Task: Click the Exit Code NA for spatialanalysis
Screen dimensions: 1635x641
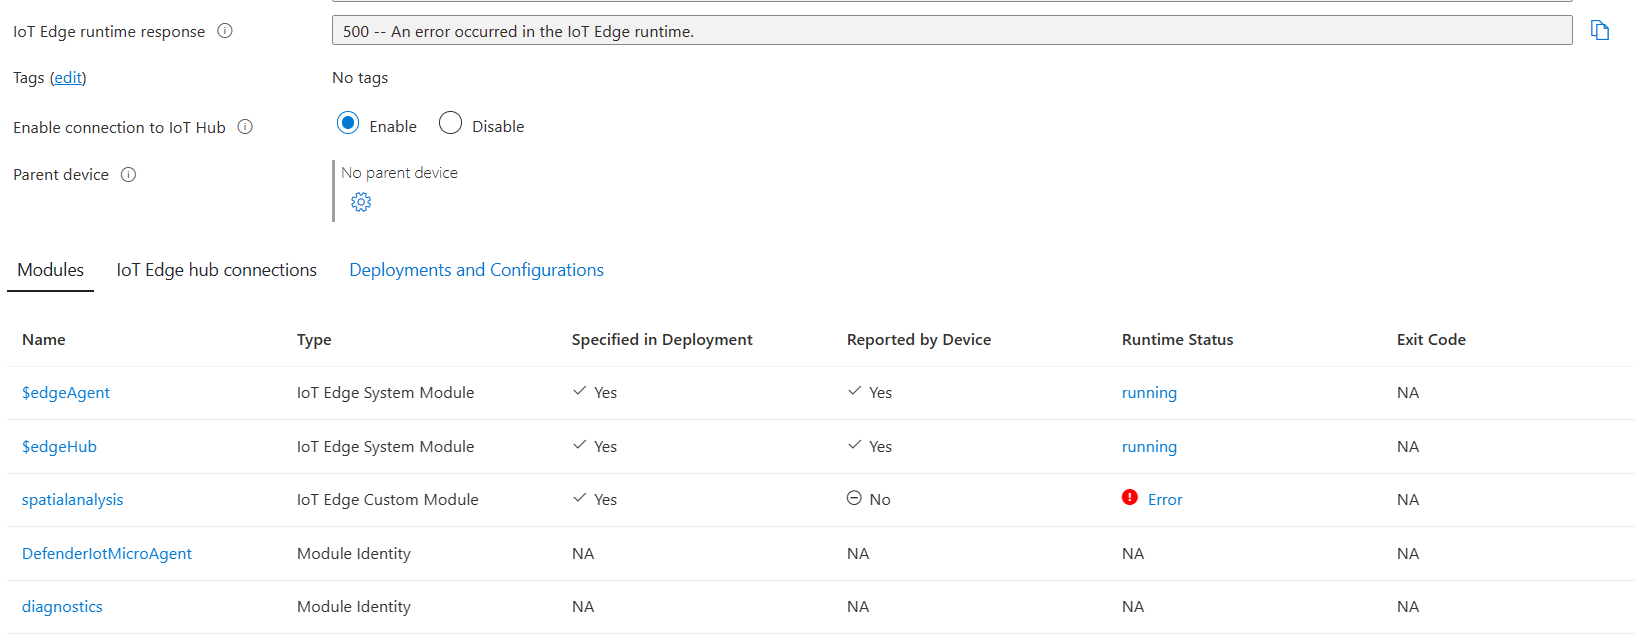Action: 1408,500
